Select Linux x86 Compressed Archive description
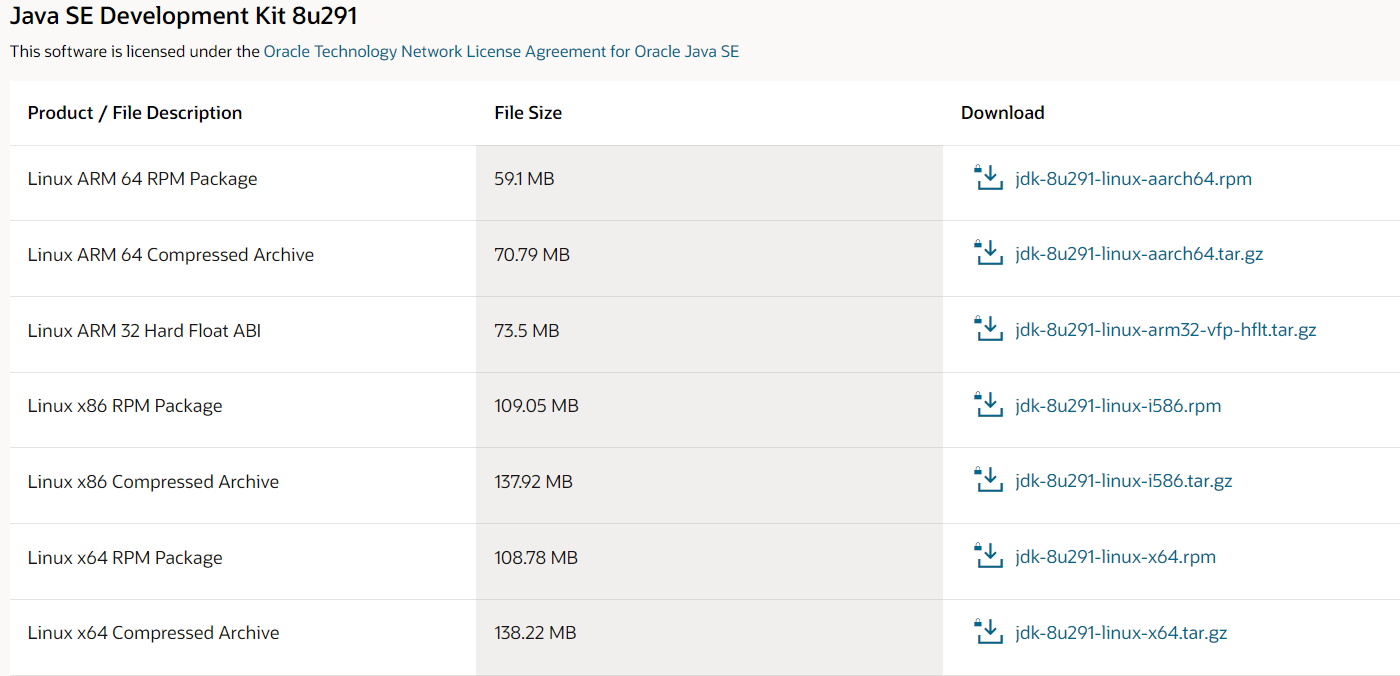Viewport: 1400px width, 676px height. point(153,482)
